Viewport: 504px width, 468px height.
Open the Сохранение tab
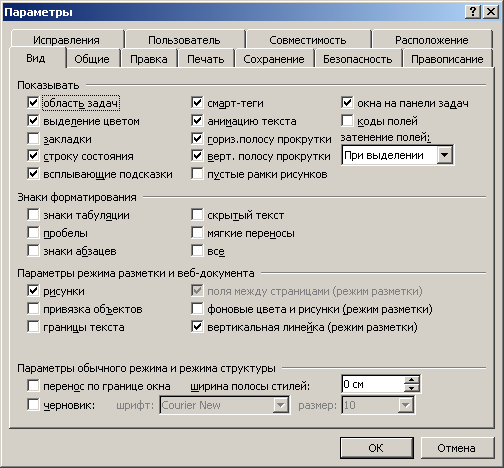[x=274, y=59]
